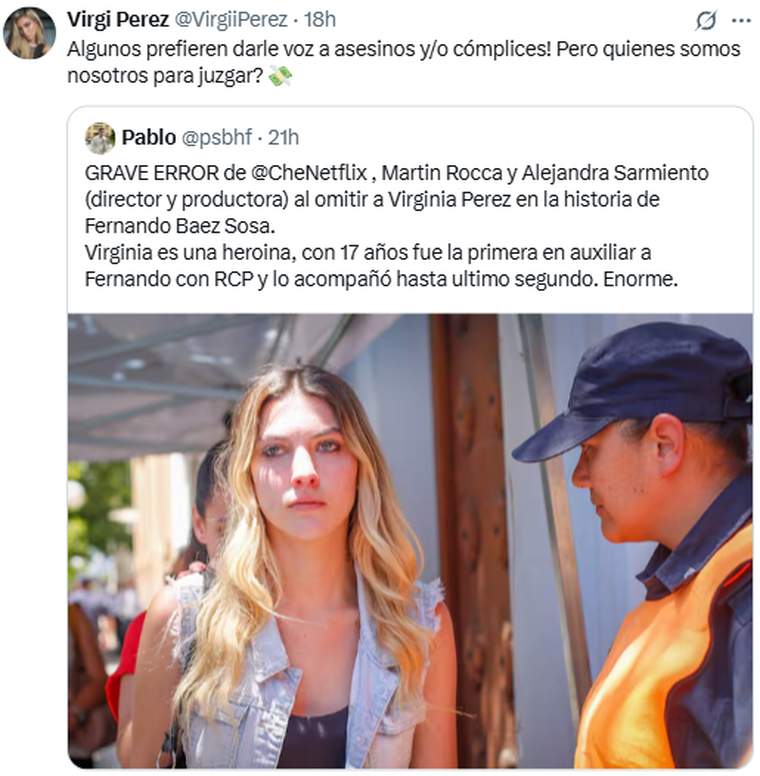Click 'nosotros para juzgar?' text line
This screenshot has width=760, height=776.
click(165, 76)
